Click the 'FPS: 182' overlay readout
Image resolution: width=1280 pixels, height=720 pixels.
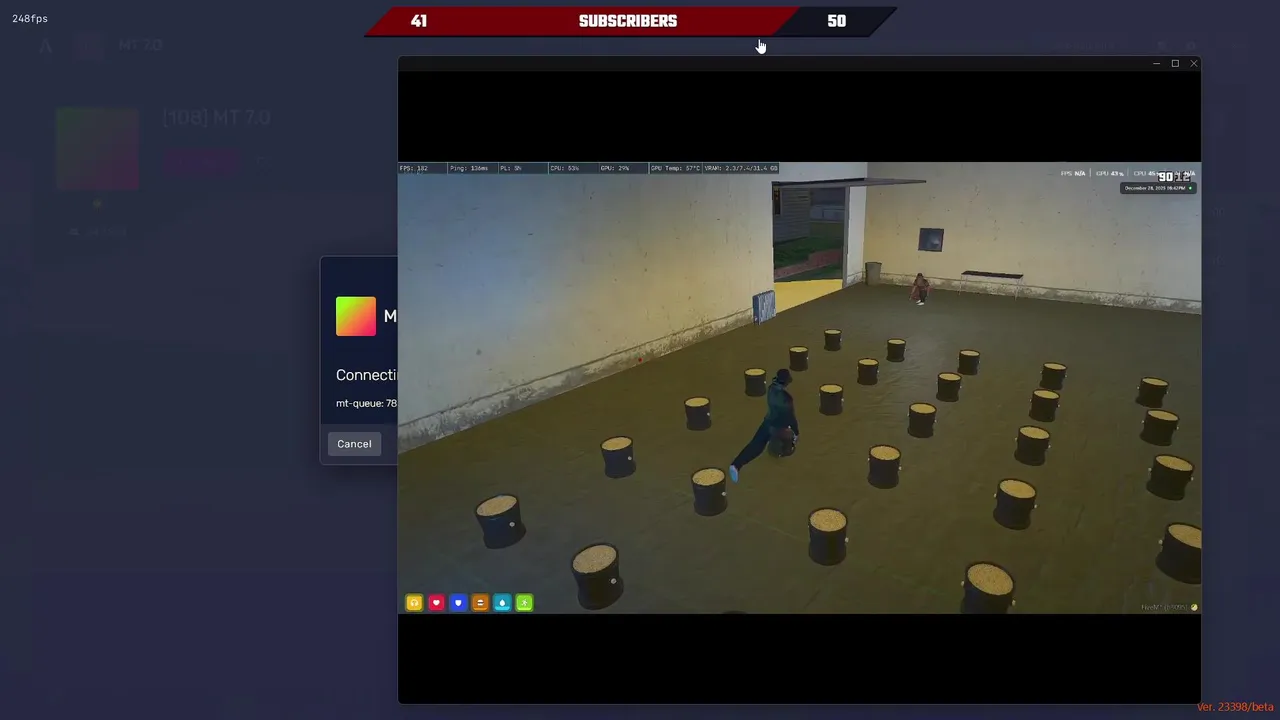click(414, 168)
